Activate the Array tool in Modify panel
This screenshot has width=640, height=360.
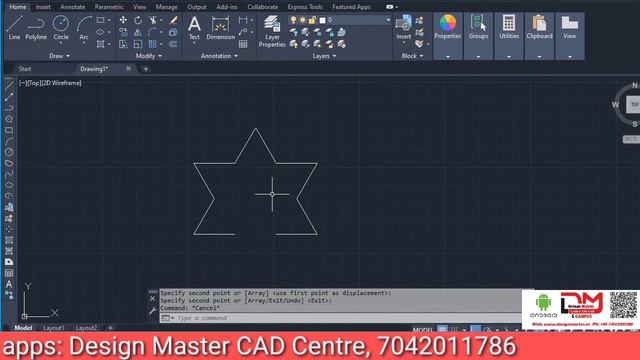(153, 44)
